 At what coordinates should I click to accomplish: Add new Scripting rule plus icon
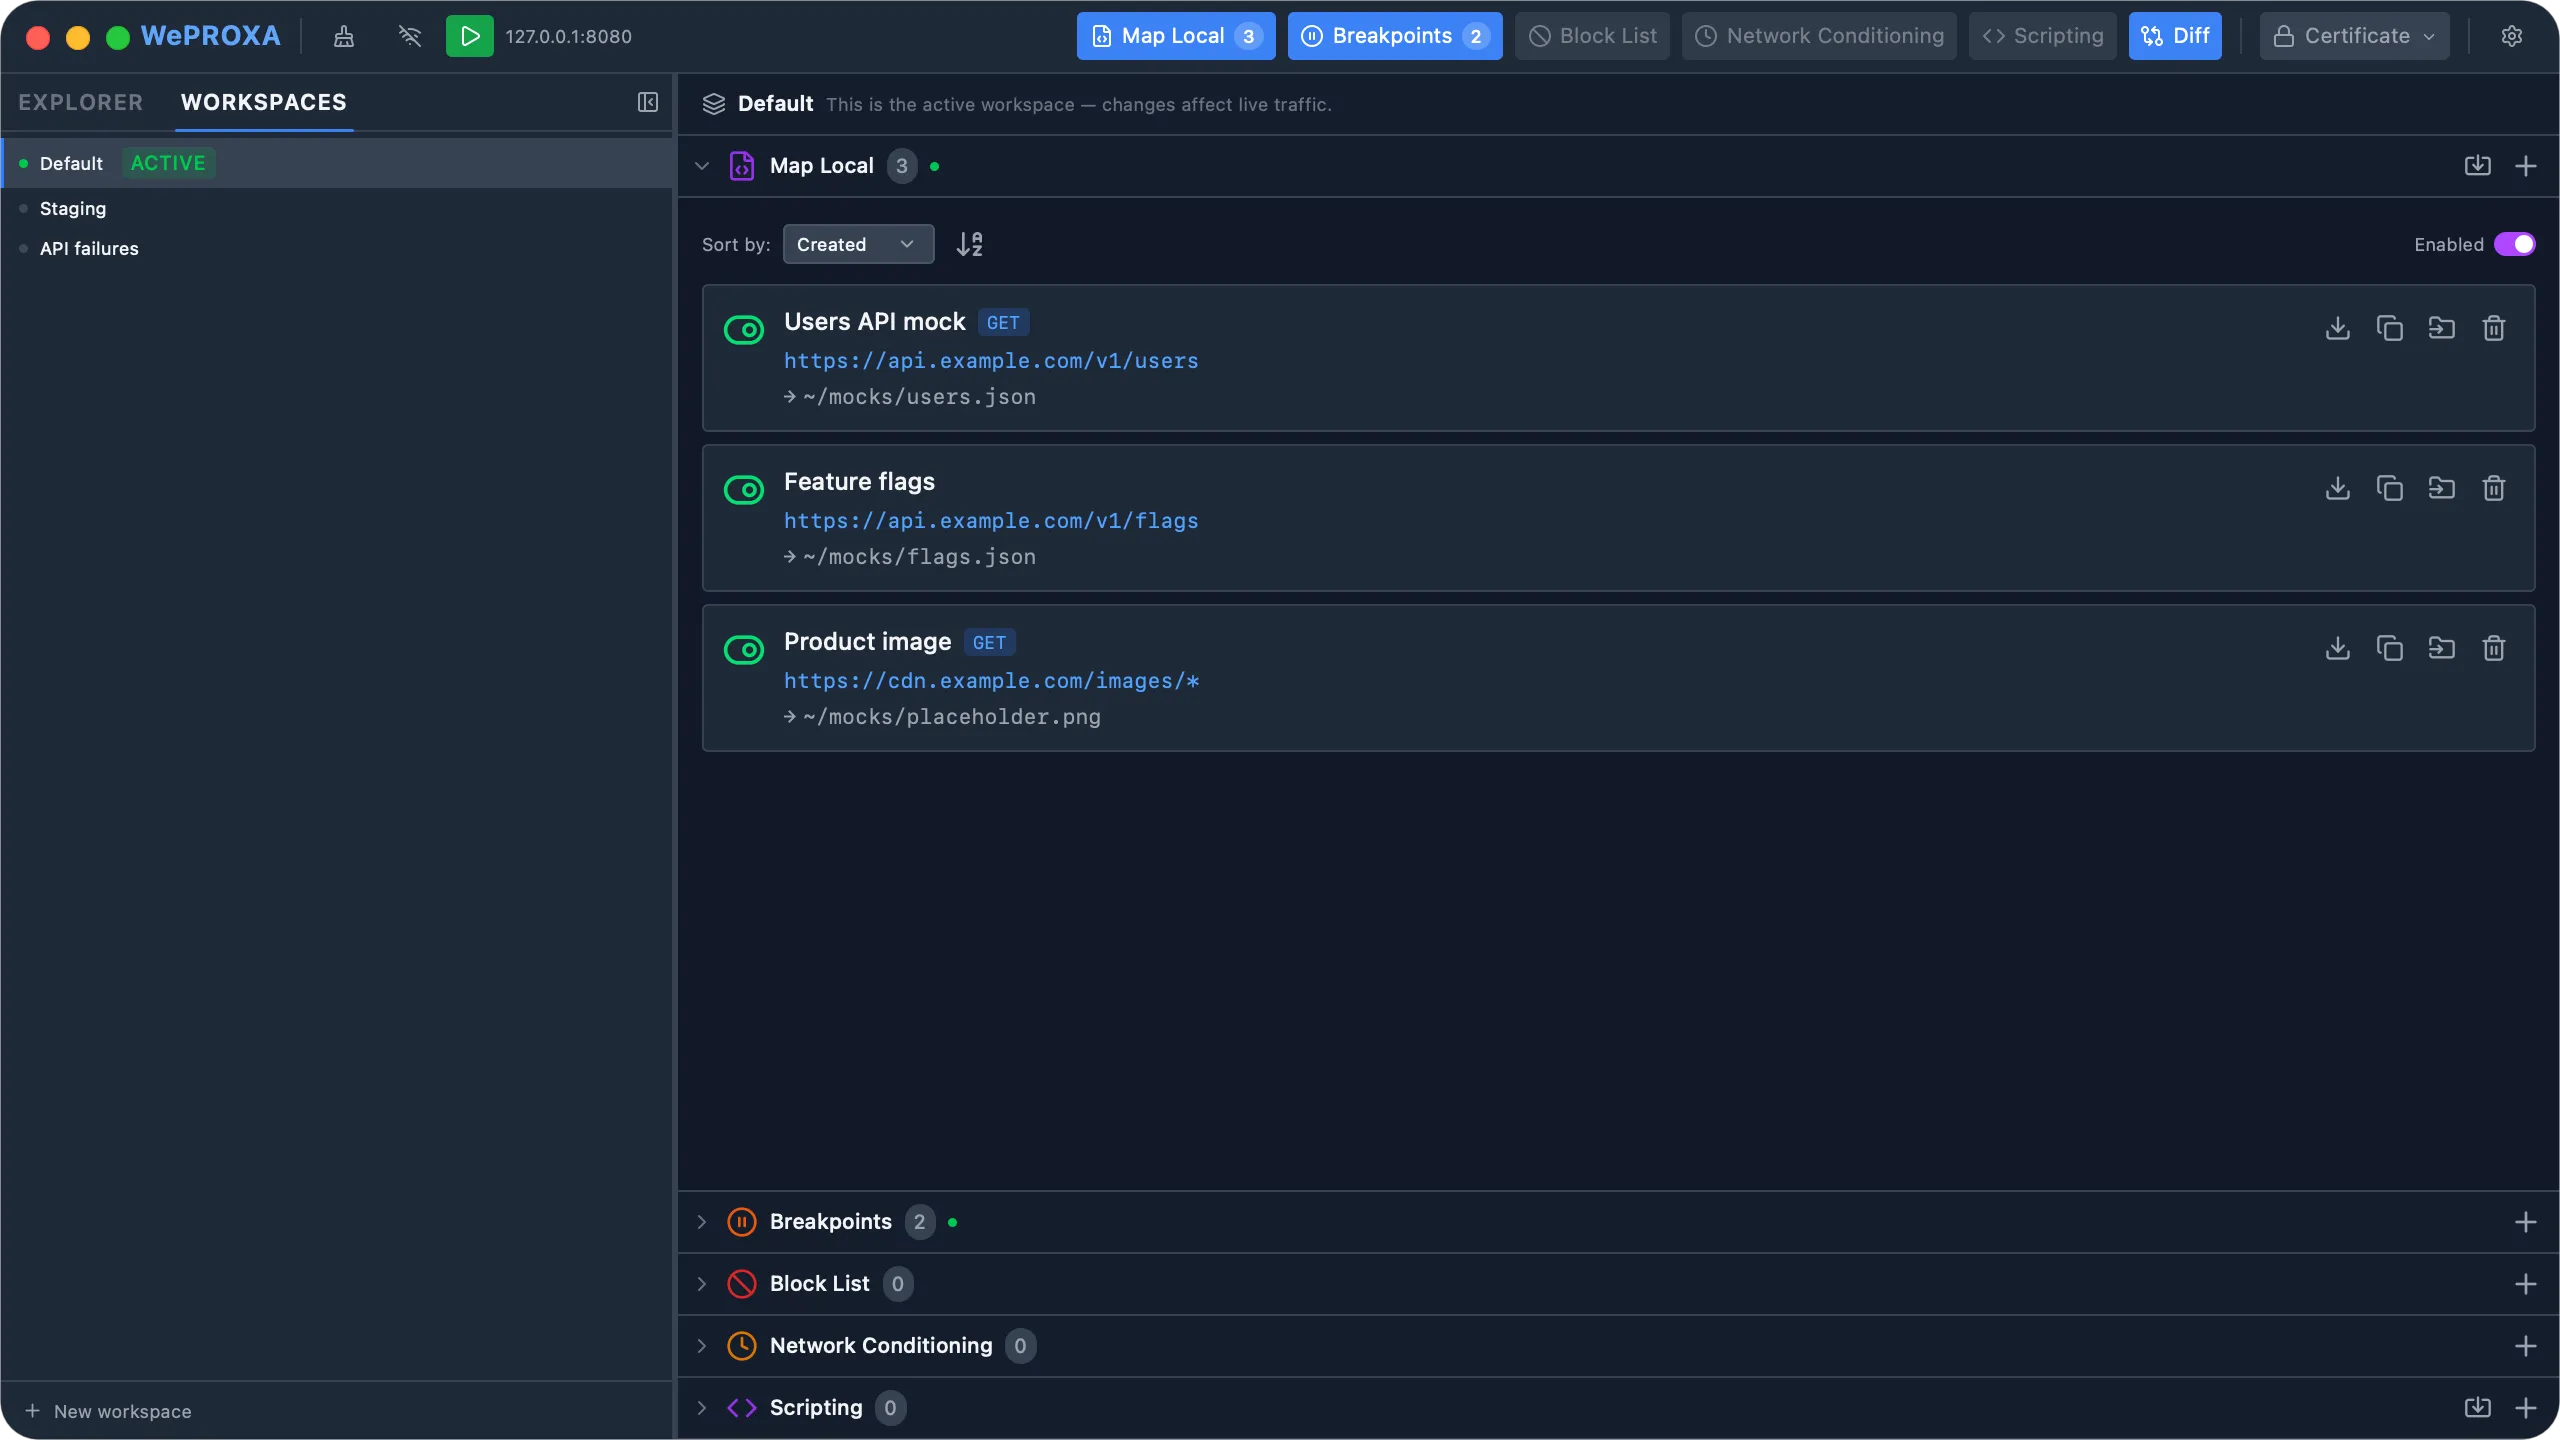[x=2525, y=1408]
